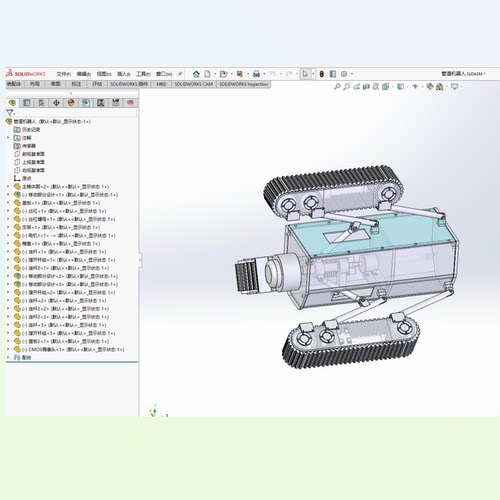500x500 pixels.
Task: Click the SOLIDWORKS logo
Action: click(26, 74)
